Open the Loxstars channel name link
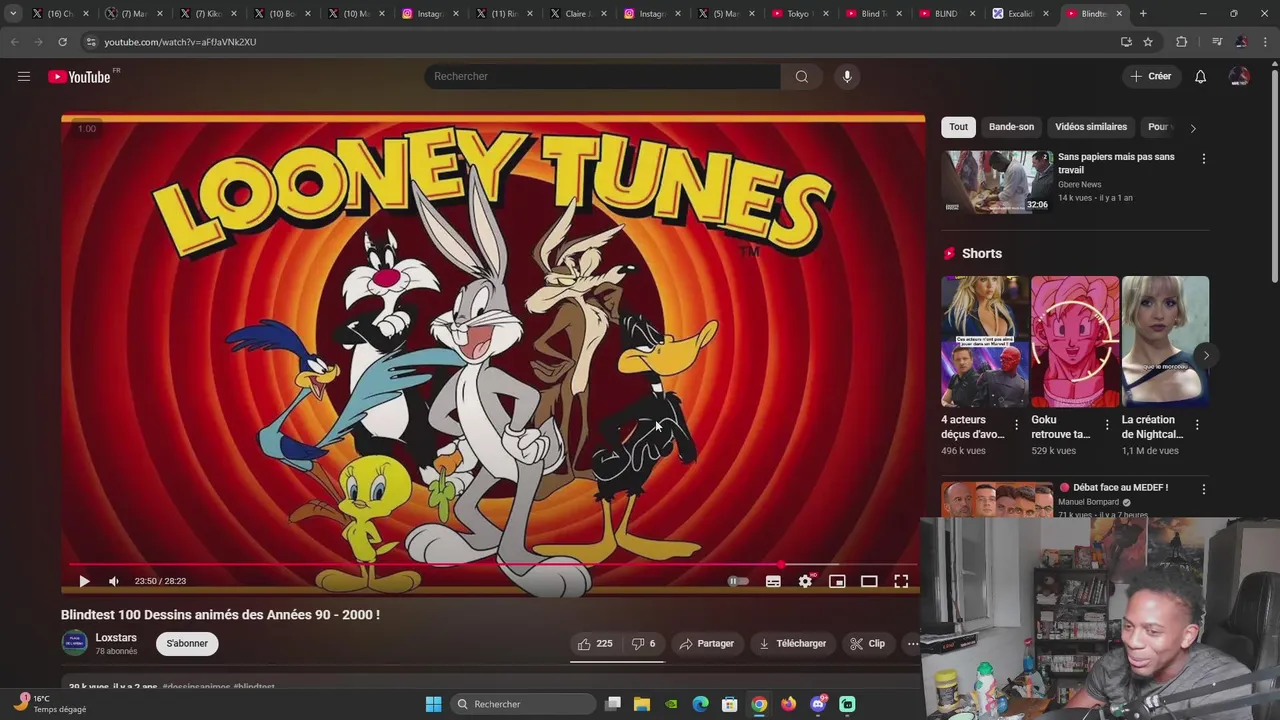Image resolution: width=1280 pixels, height=720 pixels. click(116, 638)
